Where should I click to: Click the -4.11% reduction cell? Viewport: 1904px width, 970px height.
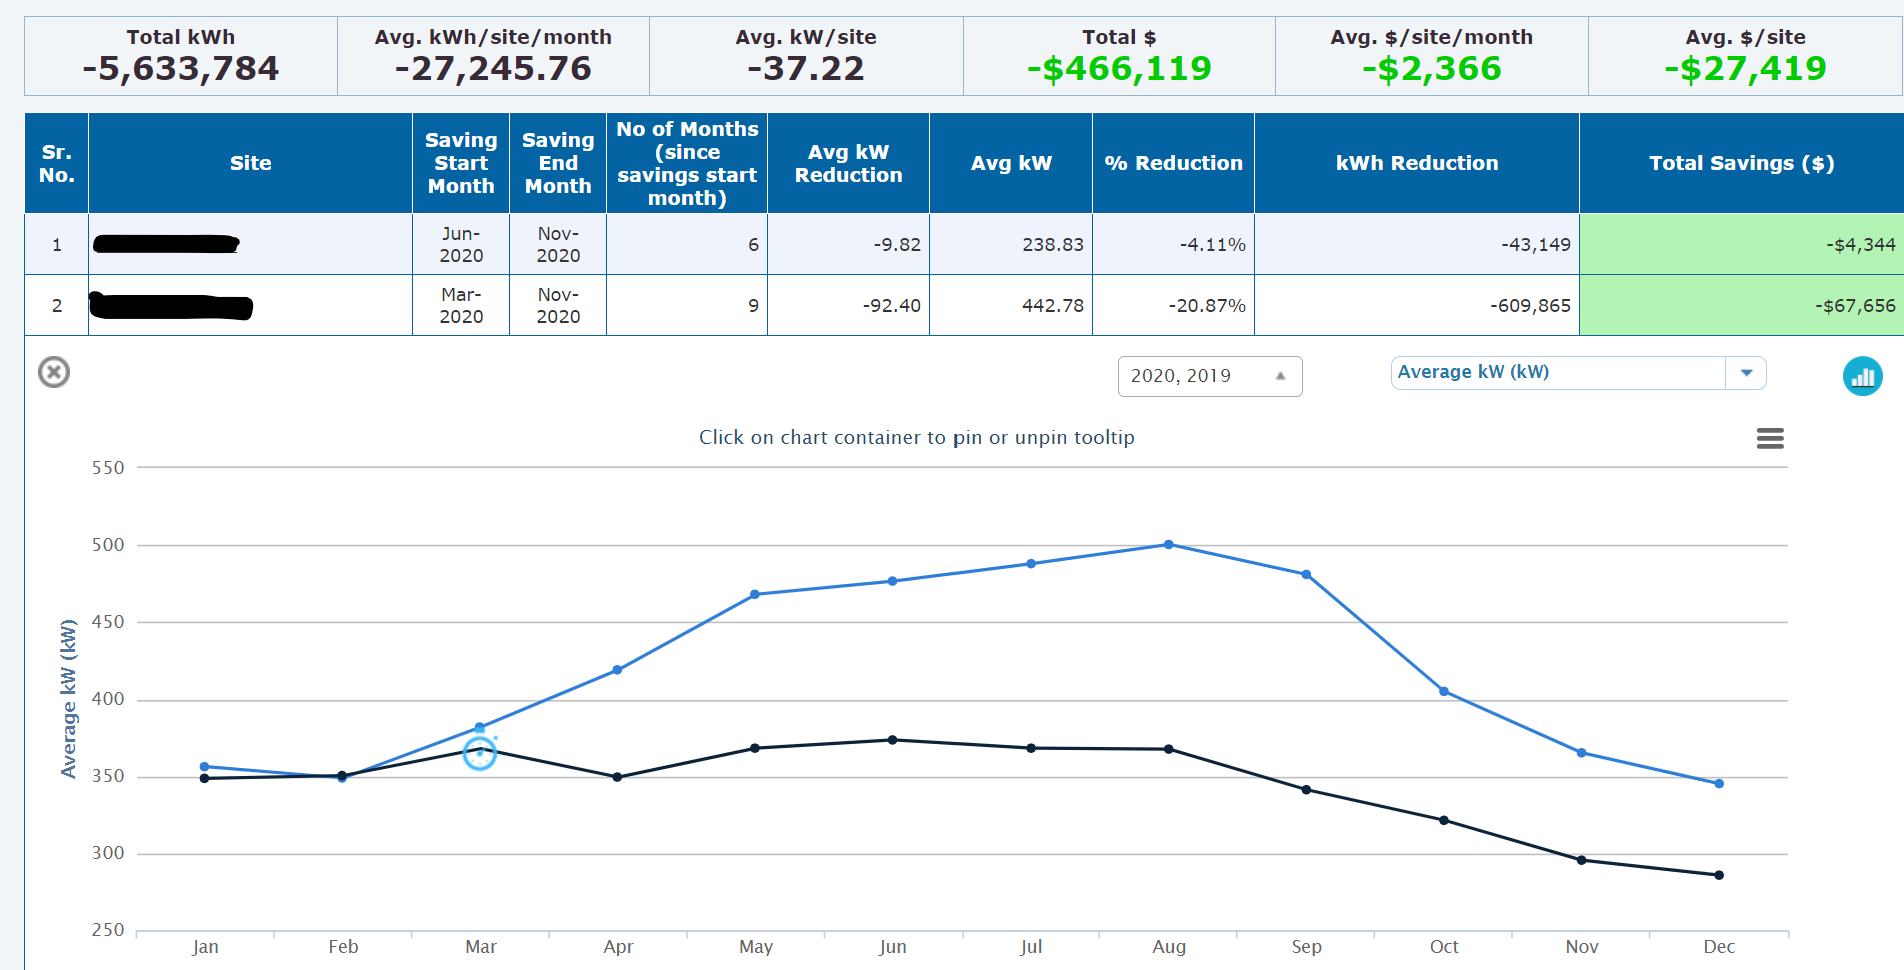1173,244
